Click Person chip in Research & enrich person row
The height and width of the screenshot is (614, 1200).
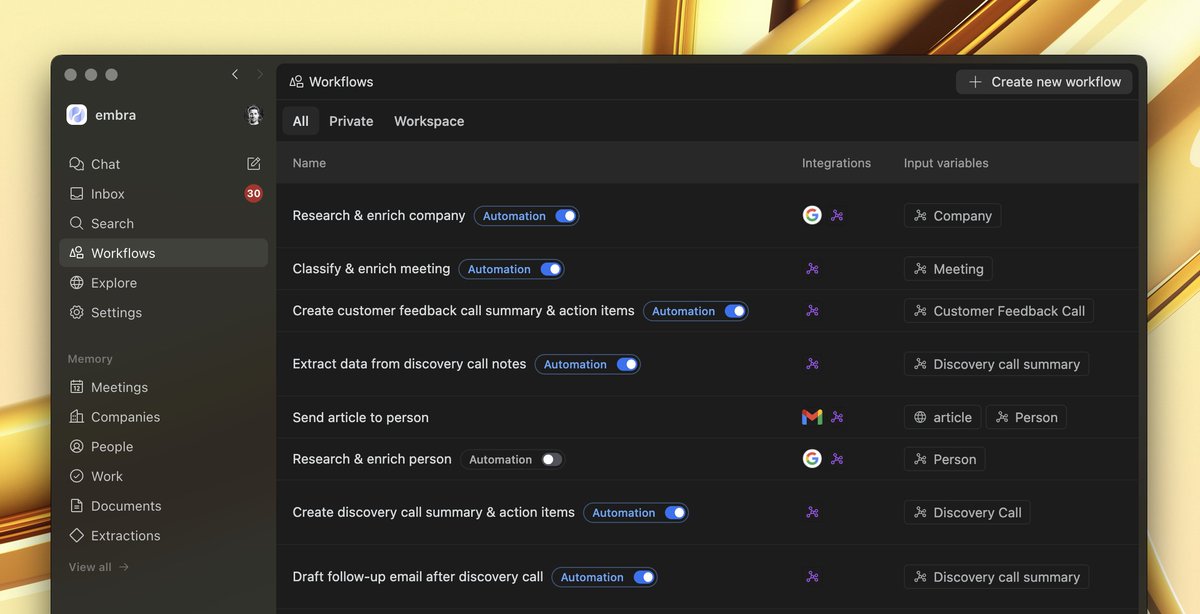(x=945, y=459)
